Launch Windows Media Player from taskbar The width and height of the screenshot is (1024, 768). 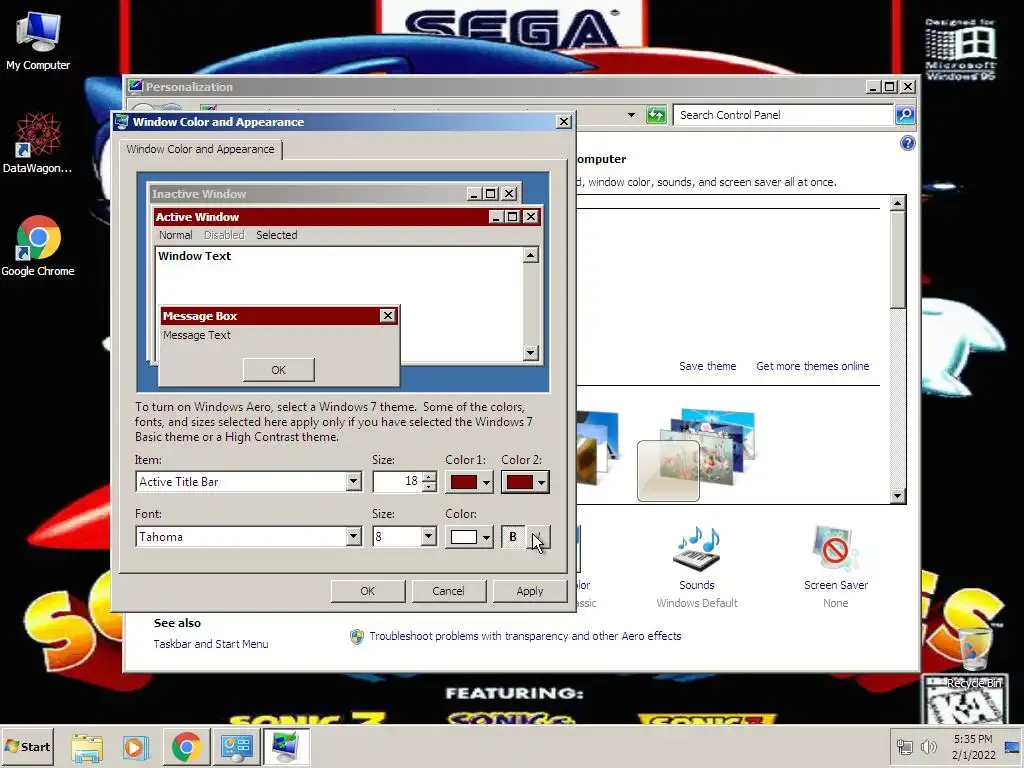[136, 746]
